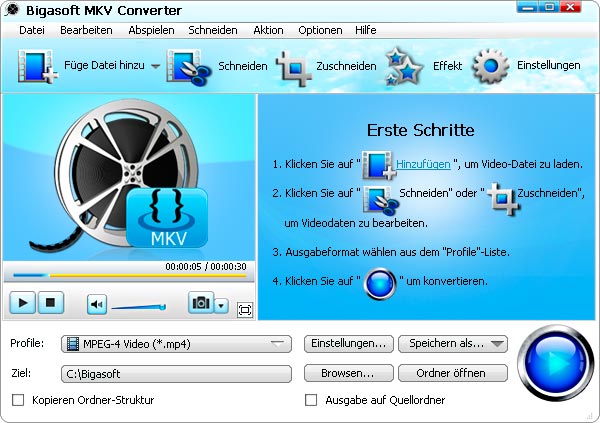The image size is (600, 423).
Task: Click the Zuschneiden toolbar label
Action: coord(346,66)
